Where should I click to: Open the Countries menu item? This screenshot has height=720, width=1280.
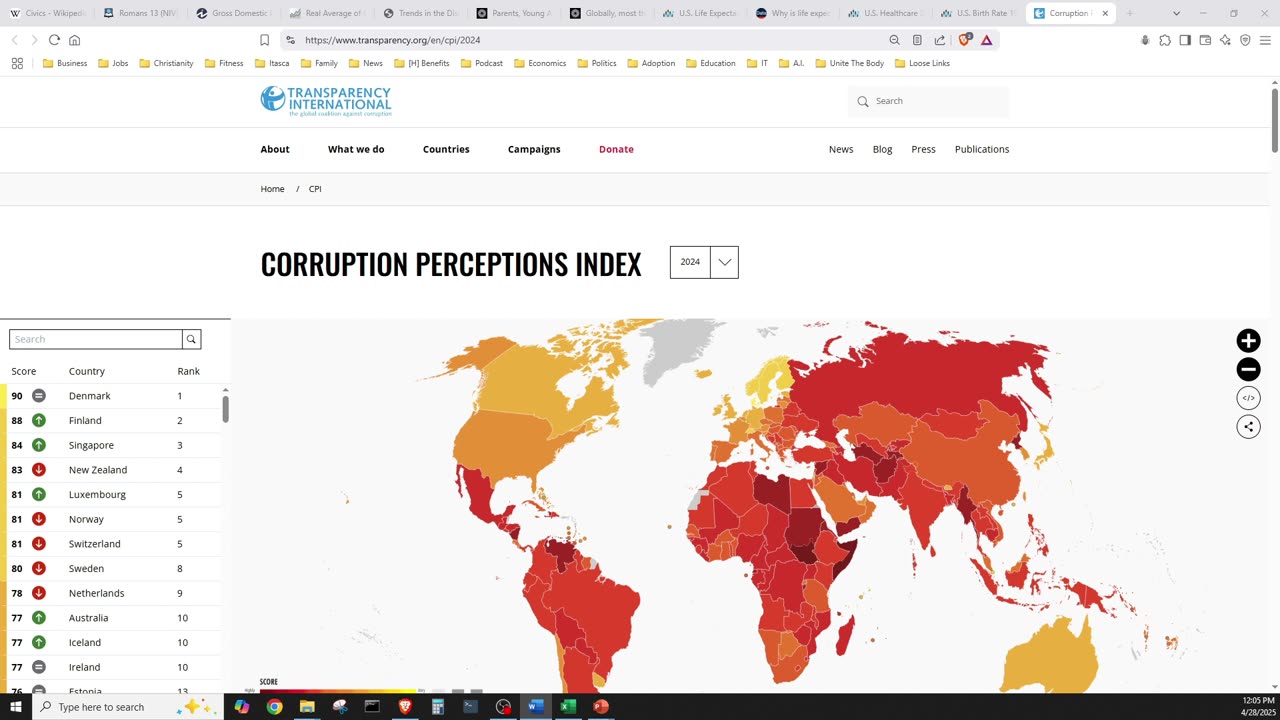coord(446,149)
